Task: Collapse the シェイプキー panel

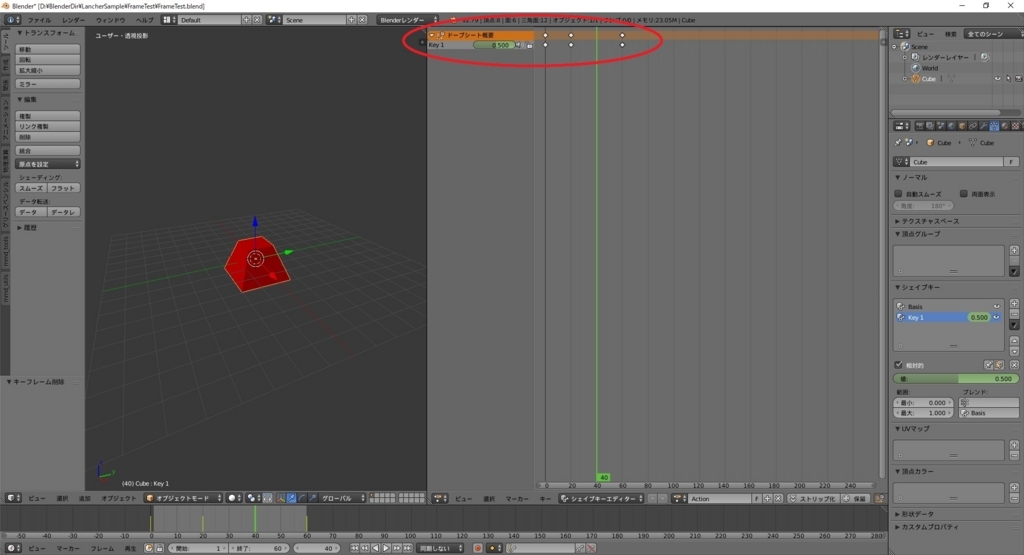Action: 917,287
